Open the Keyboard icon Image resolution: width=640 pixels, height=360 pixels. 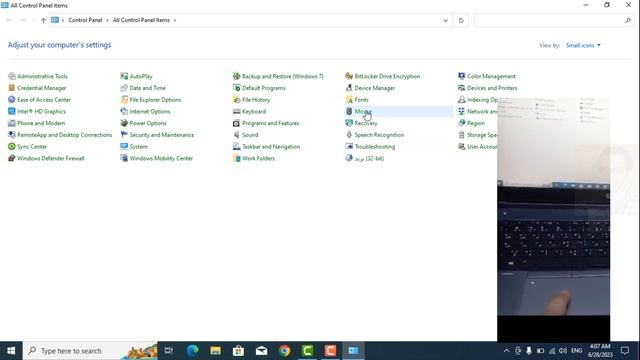pos(236,111)
